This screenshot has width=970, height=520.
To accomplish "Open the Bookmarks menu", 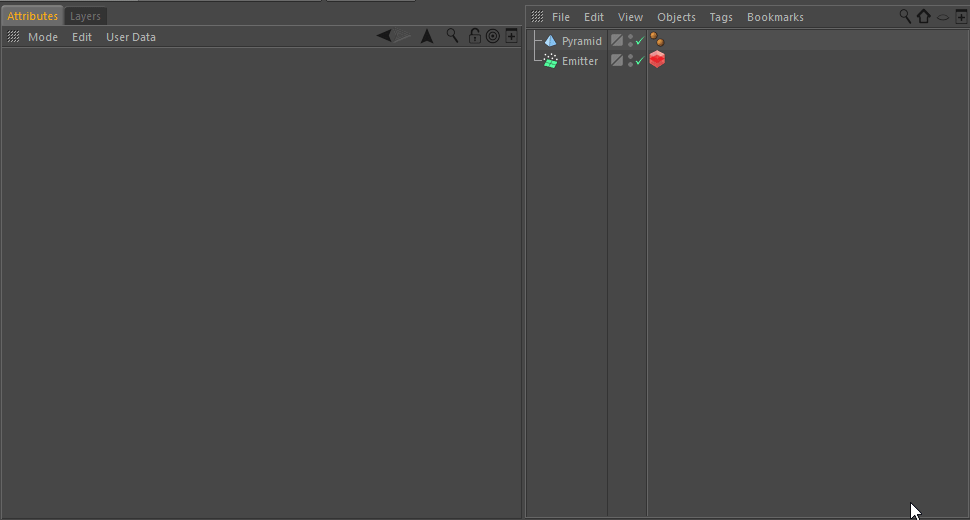I will [775, 17].
